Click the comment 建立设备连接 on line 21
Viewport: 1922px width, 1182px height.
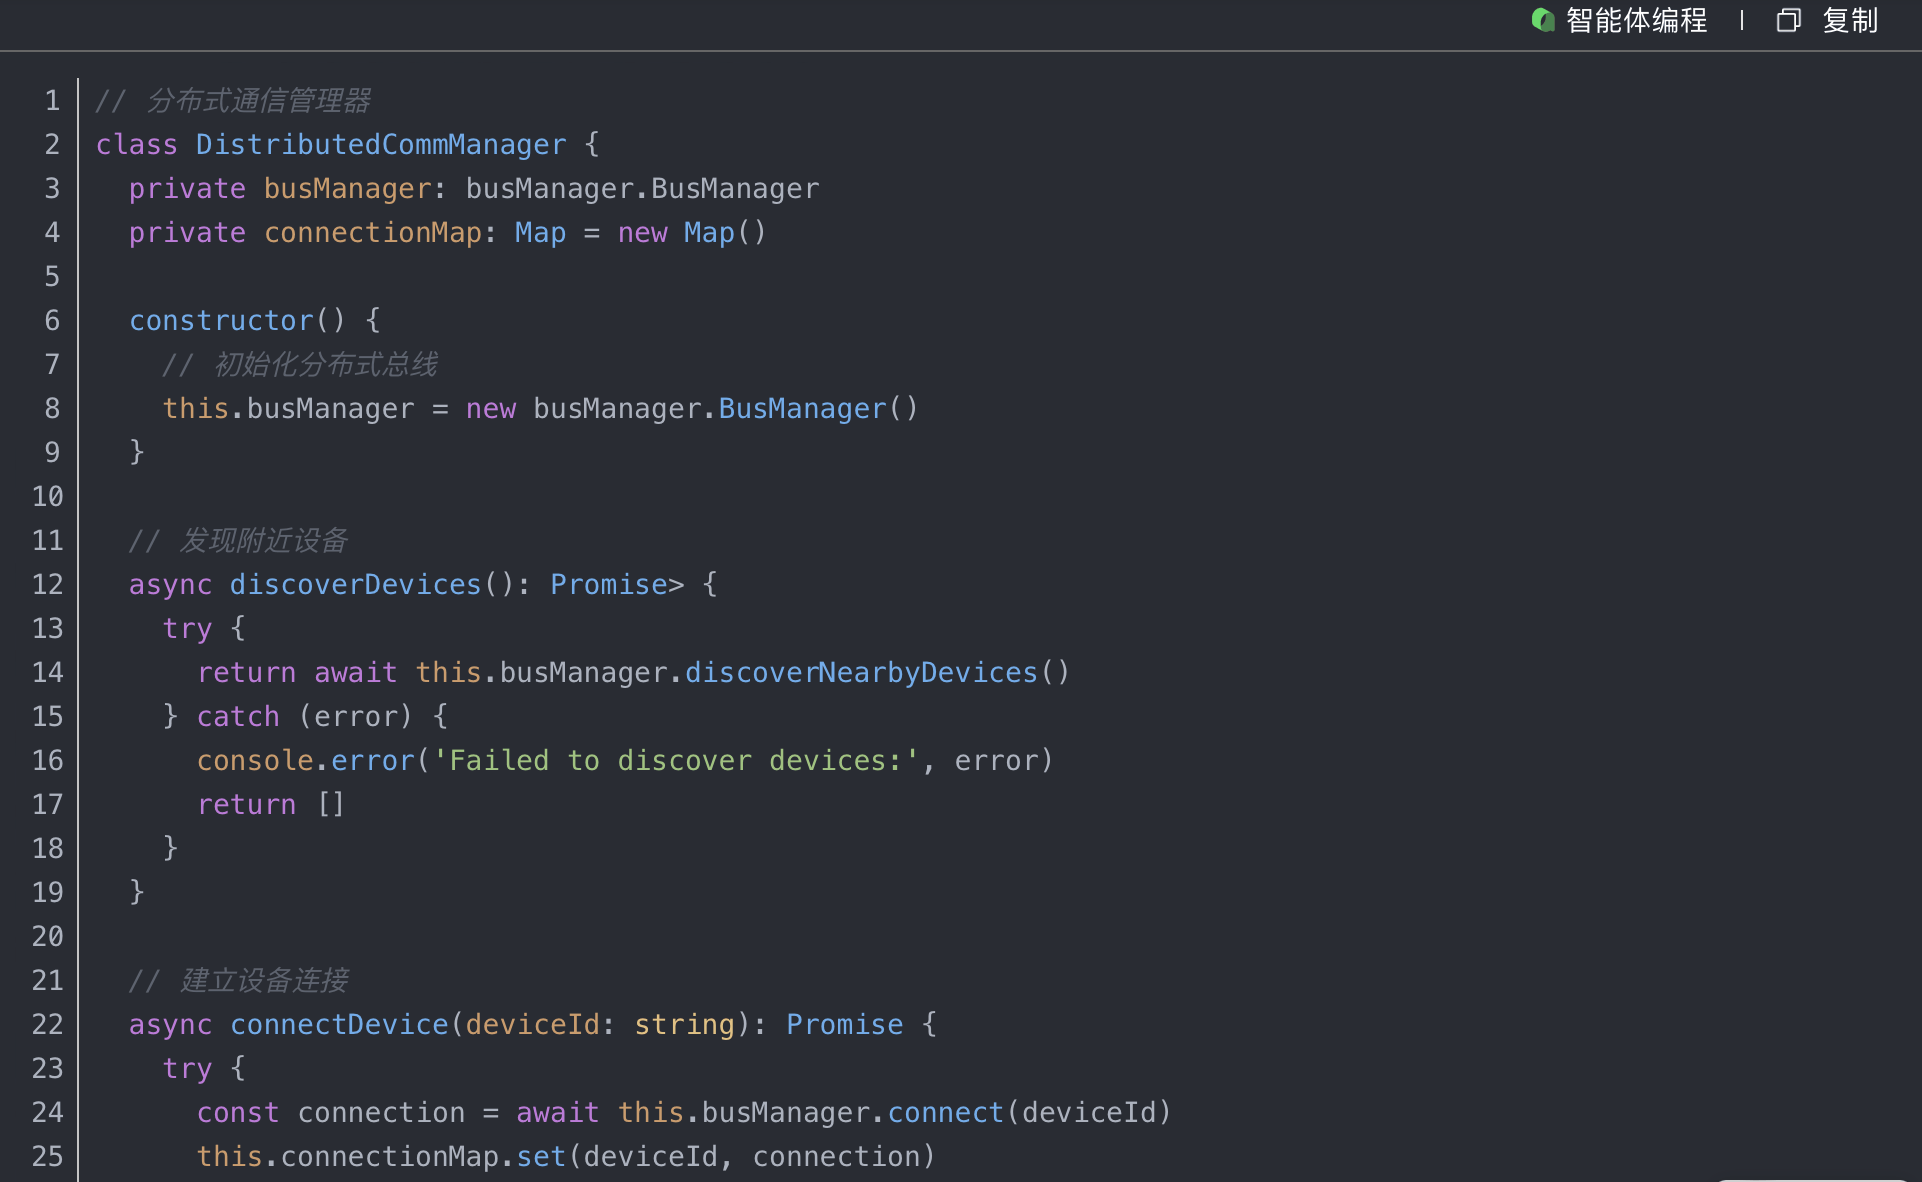(263, 981)
